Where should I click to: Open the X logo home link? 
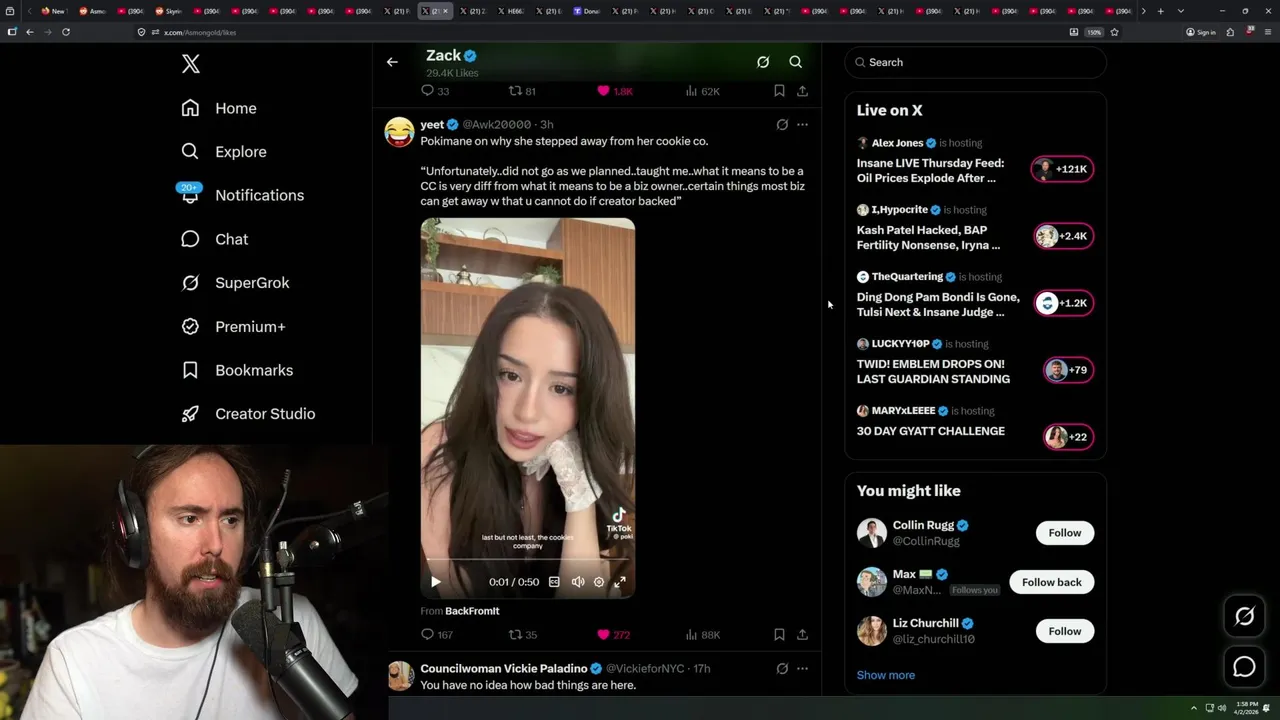click(x=191, y=64)
